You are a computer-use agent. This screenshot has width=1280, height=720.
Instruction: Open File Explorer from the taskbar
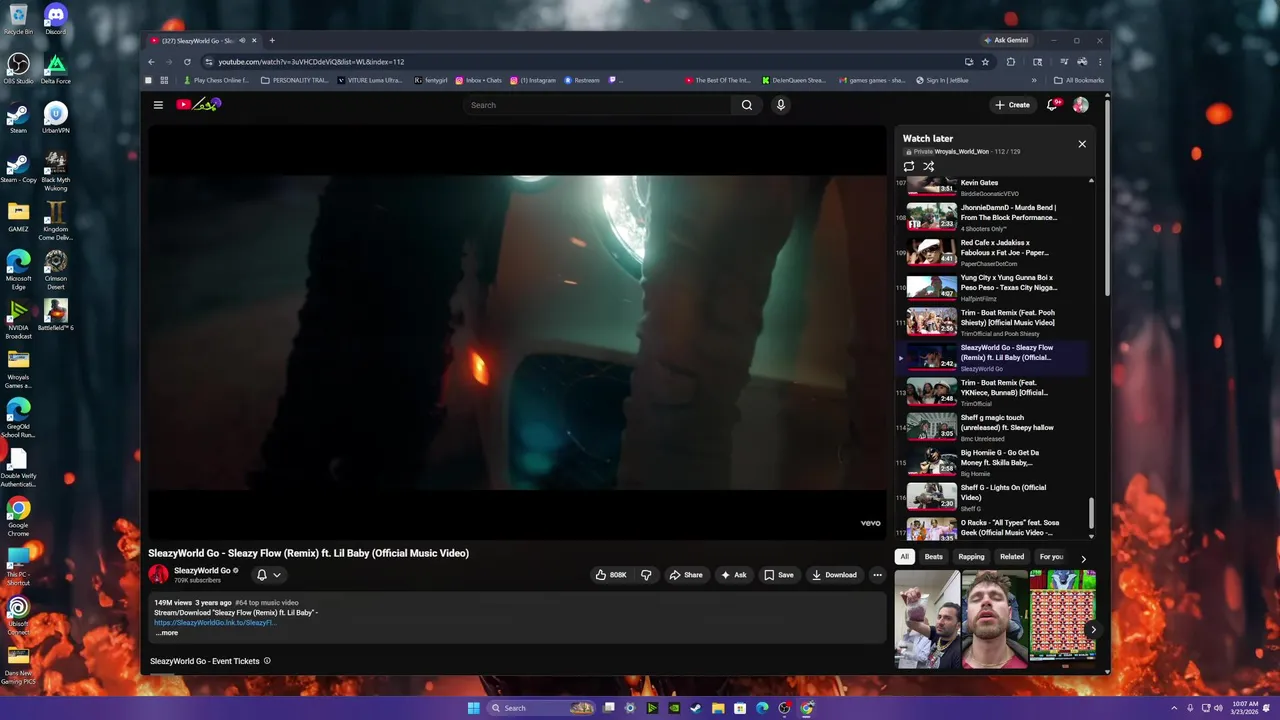point(718,708)
